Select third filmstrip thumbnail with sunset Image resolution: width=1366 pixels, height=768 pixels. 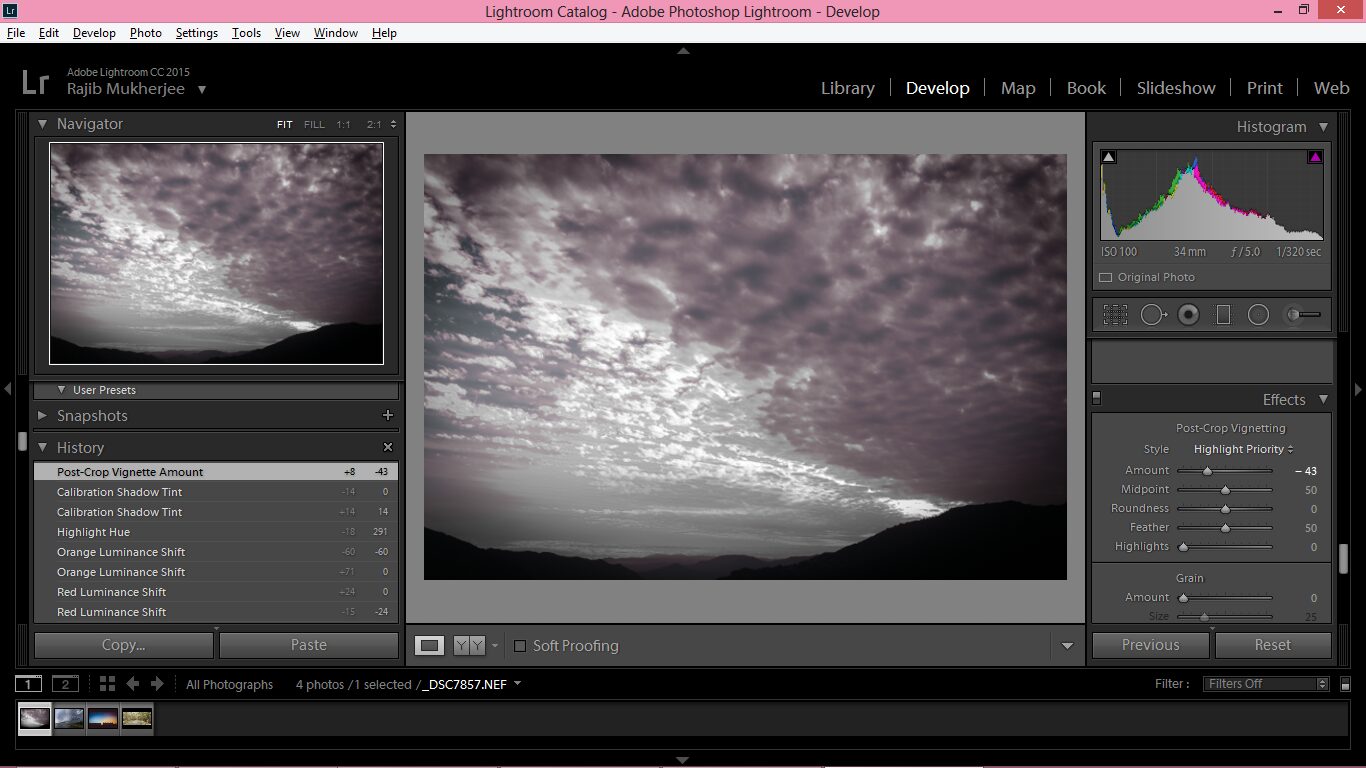(103, 718)
